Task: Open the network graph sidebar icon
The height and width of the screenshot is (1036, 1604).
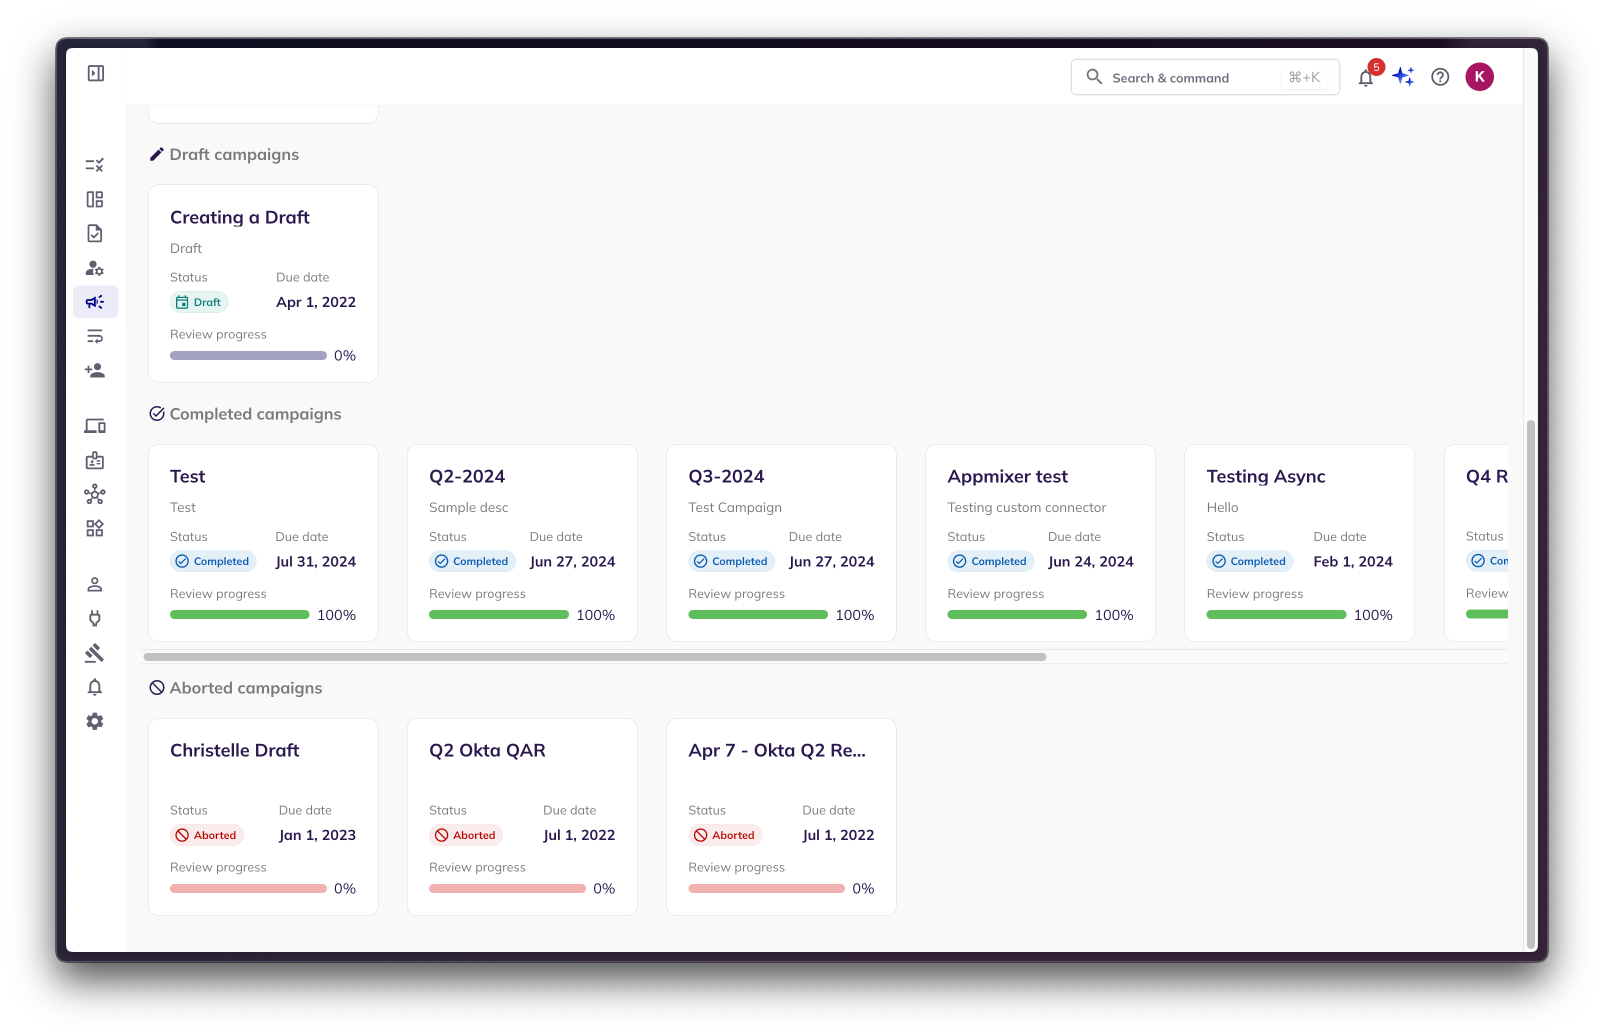Action: [x=95, y=494]
